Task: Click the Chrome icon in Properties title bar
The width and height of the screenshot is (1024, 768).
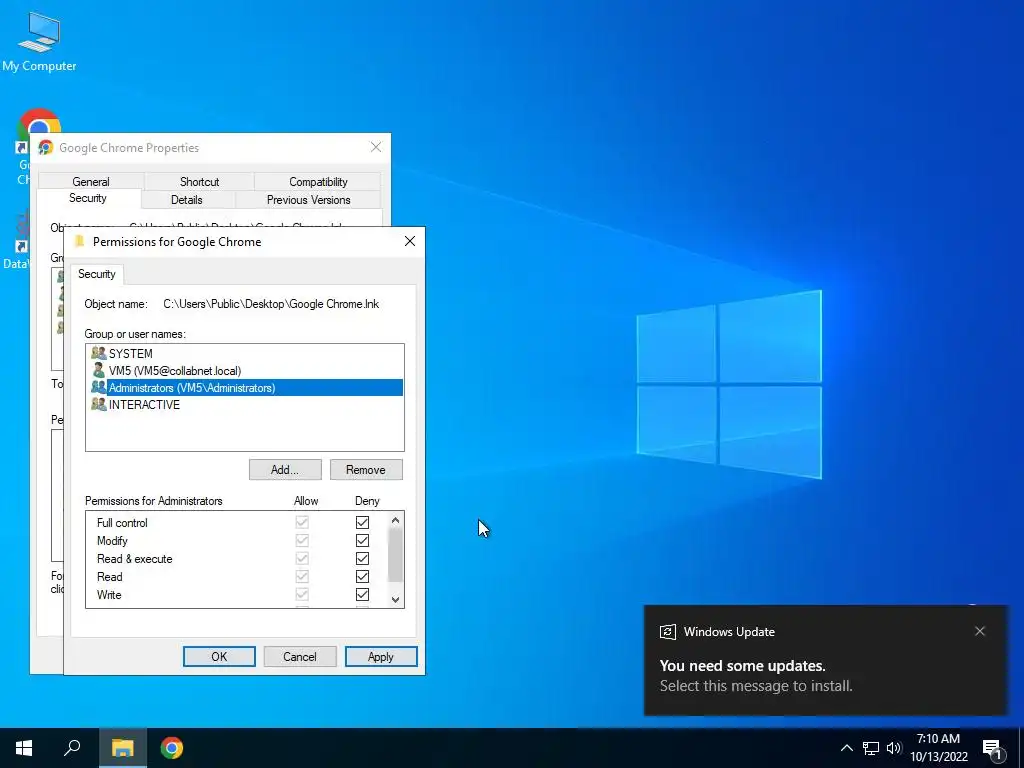Action: tap(46, 148)
